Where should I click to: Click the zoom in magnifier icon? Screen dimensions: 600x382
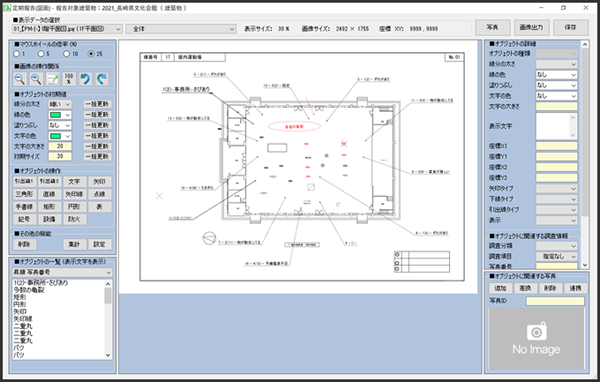[x=36, y=79]
